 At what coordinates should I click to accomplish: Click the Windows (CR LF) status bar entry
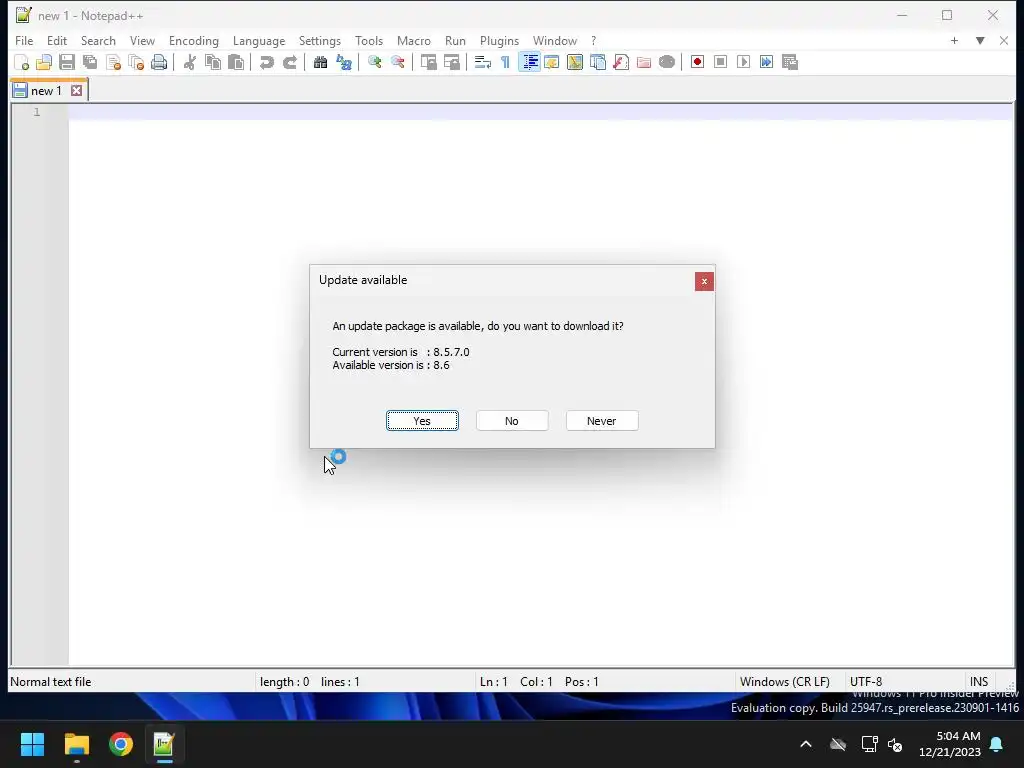click(x=784, y=682)
